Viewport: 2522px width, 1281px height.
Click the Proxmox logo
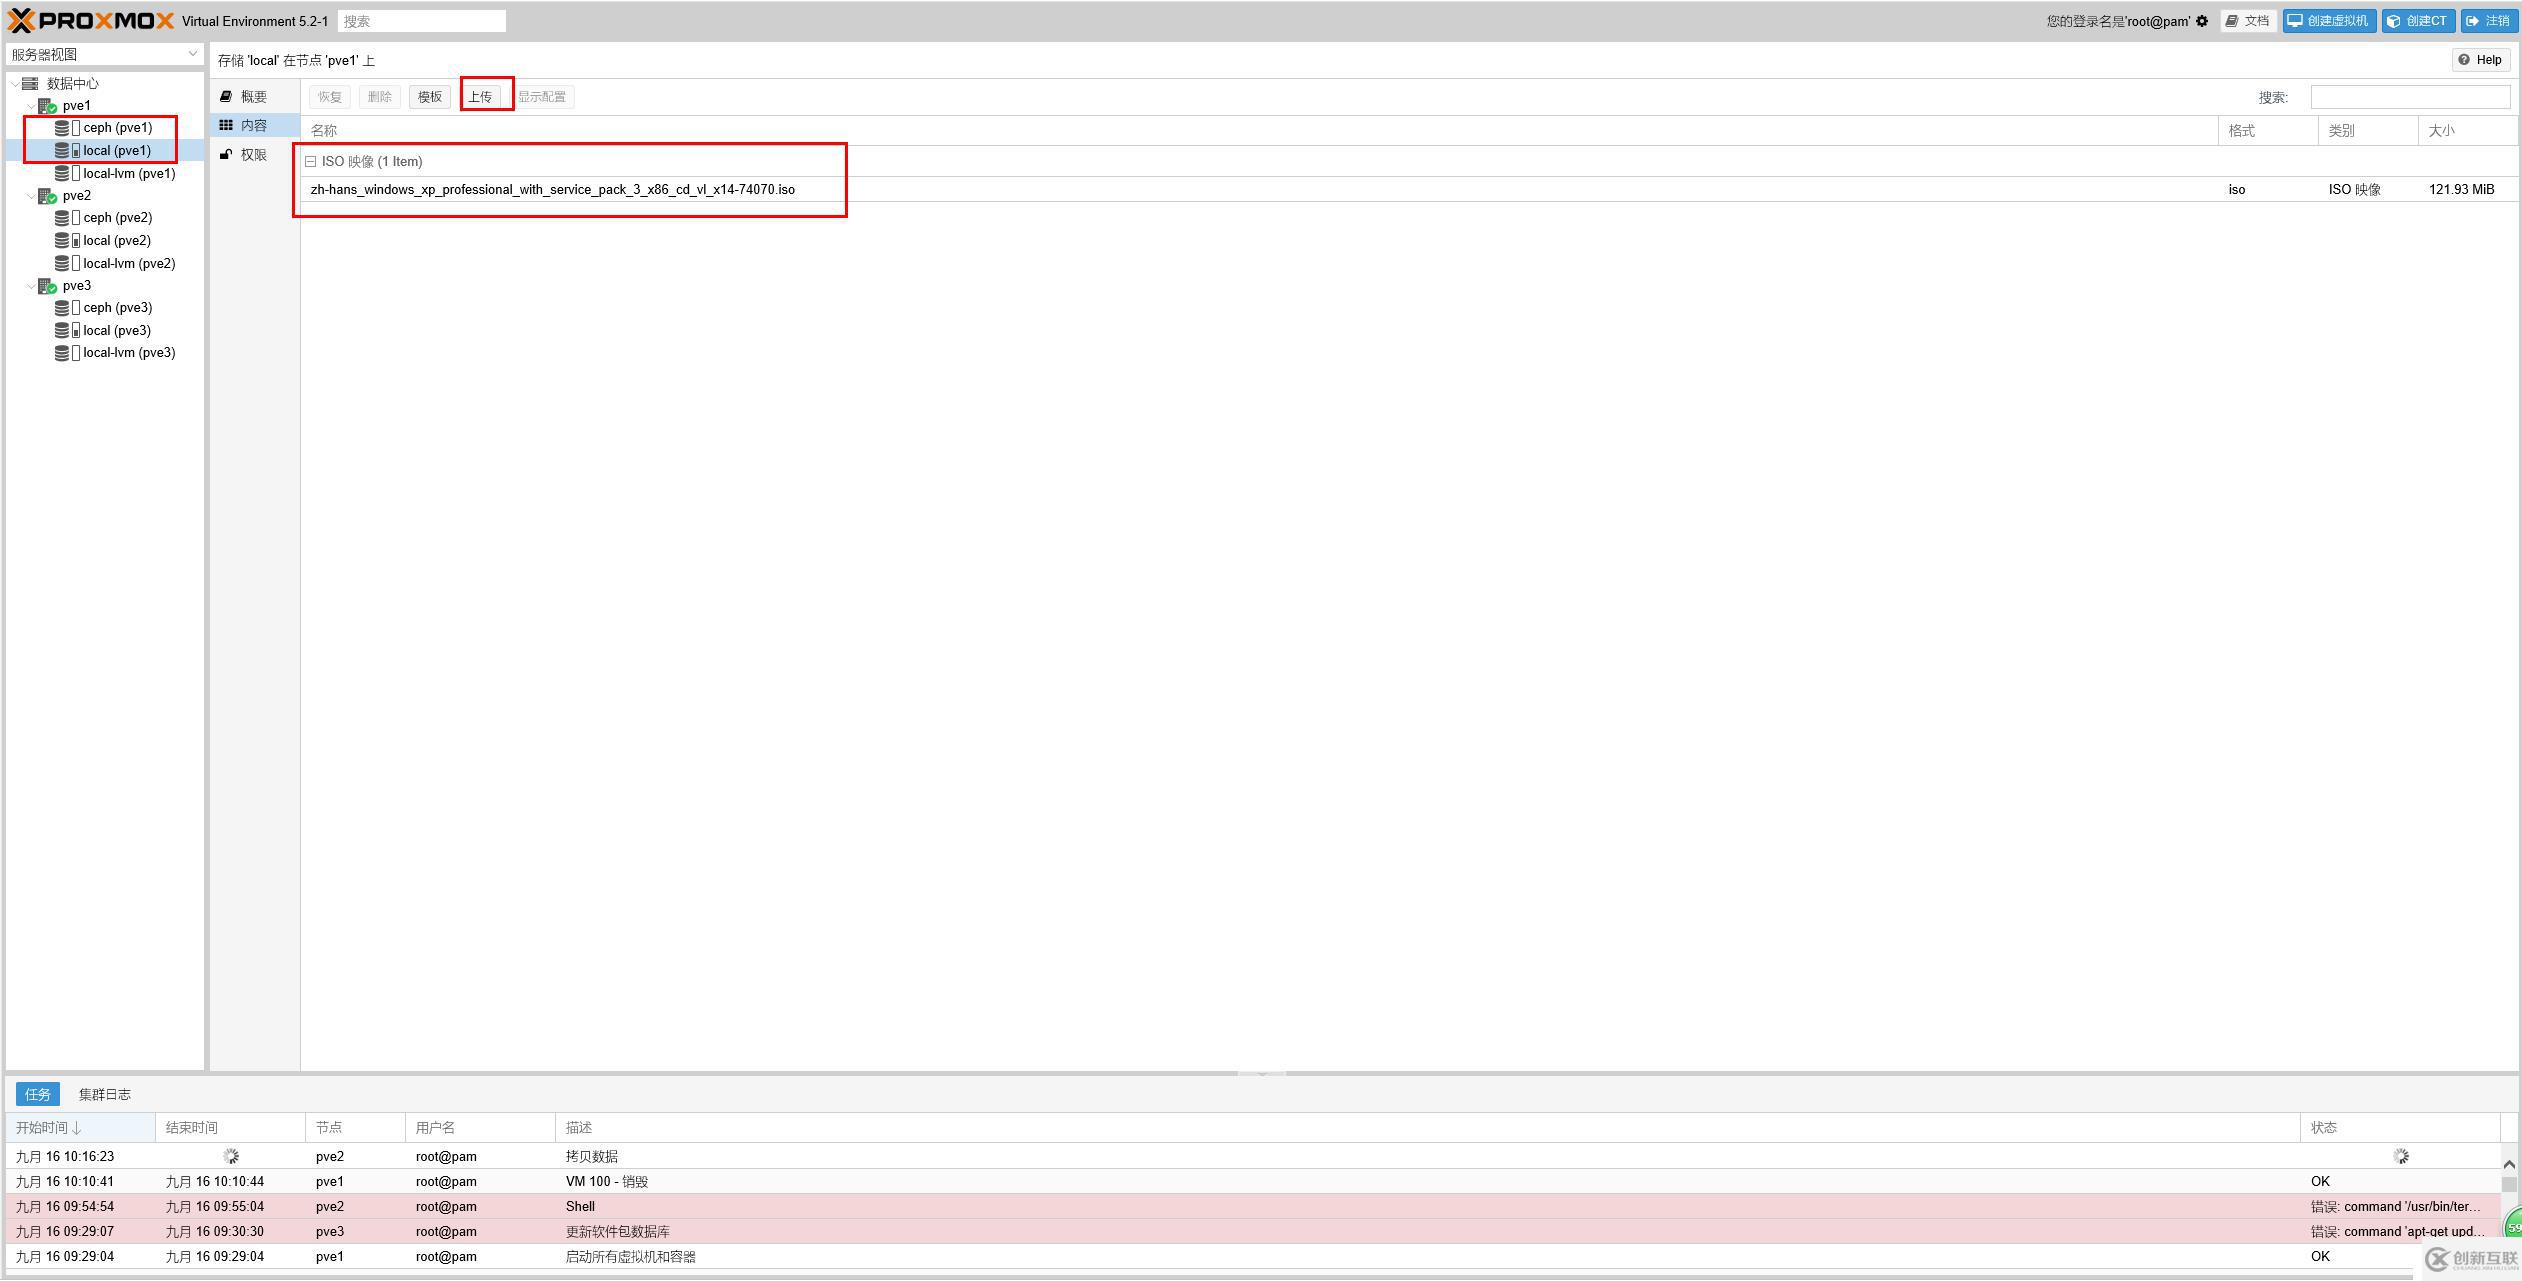(91, 21)
